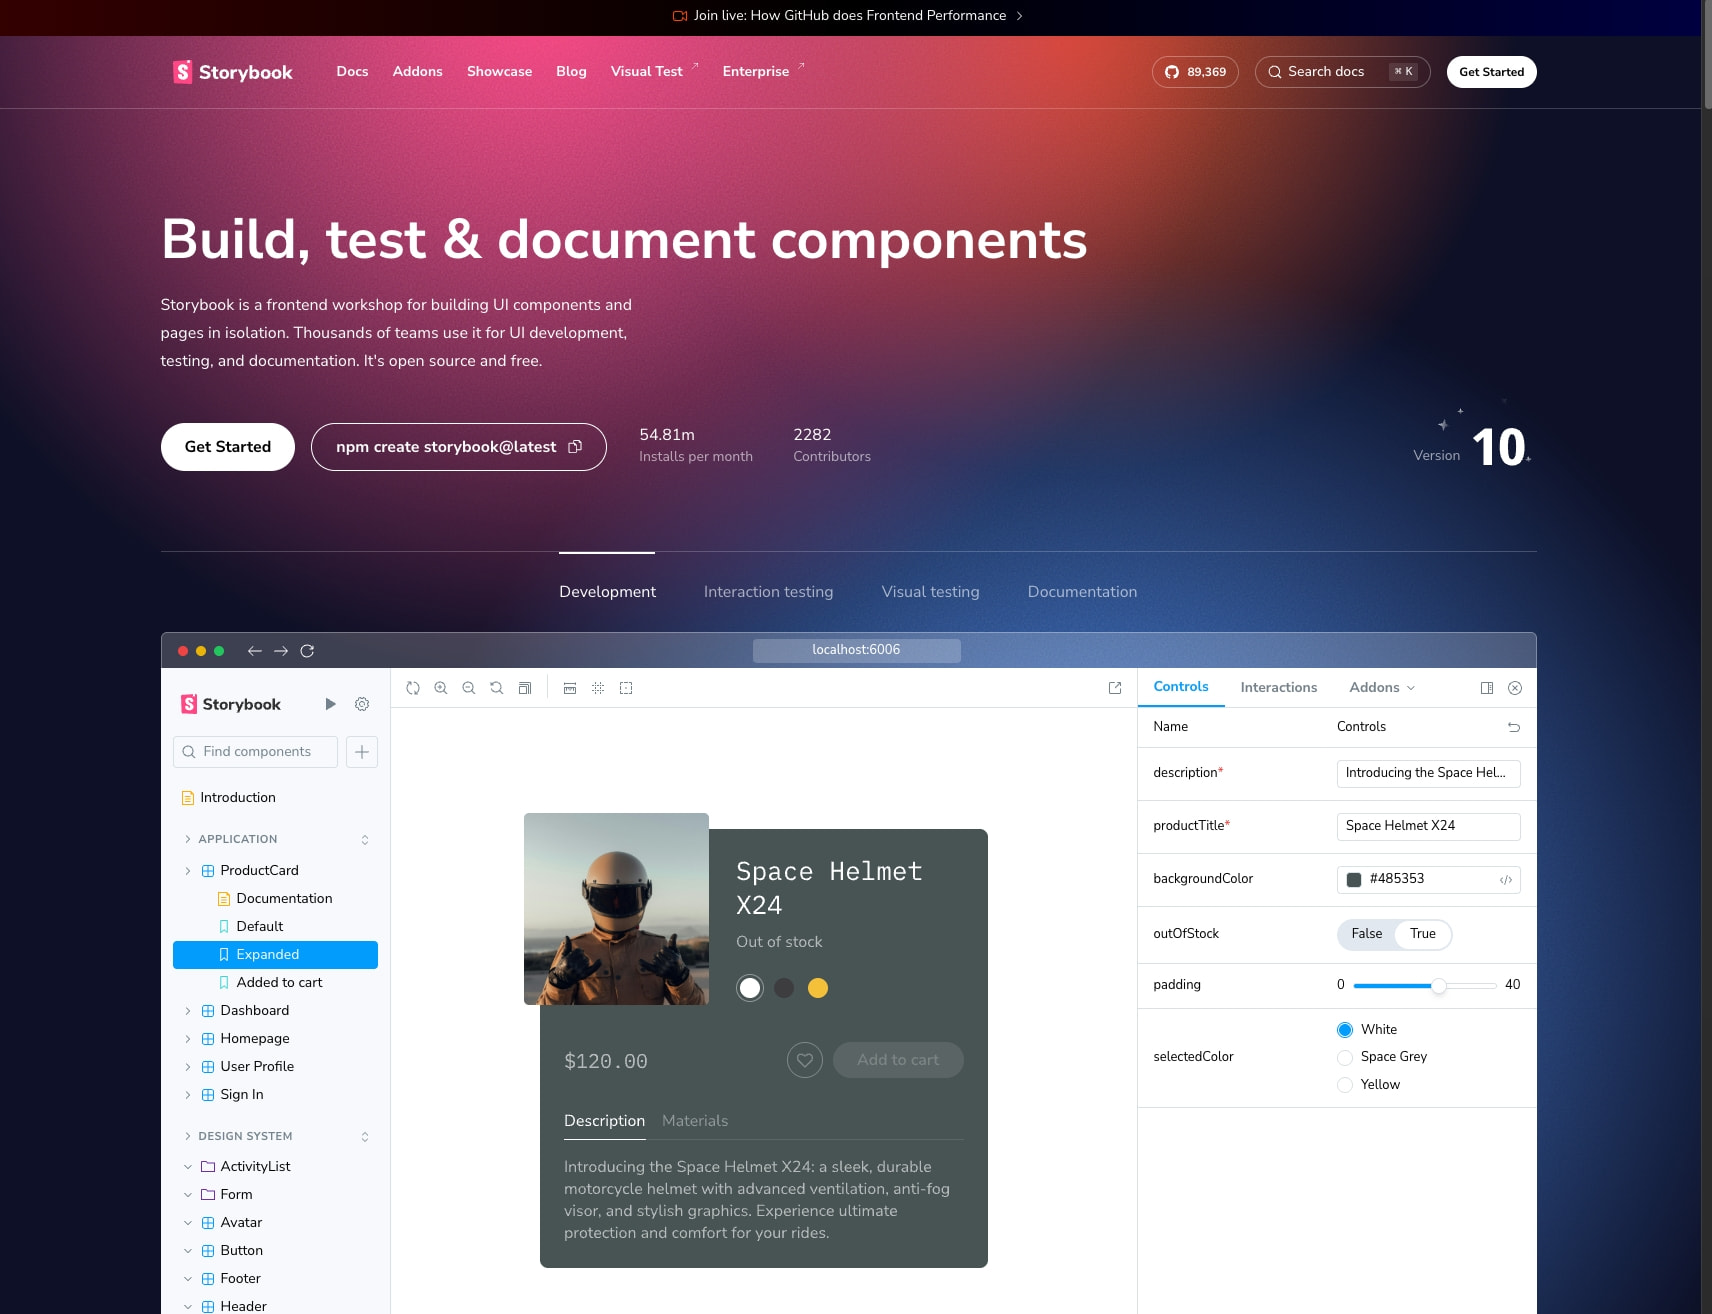
Task: Reload the localhost:6006 mockup page
Action: 308,651
